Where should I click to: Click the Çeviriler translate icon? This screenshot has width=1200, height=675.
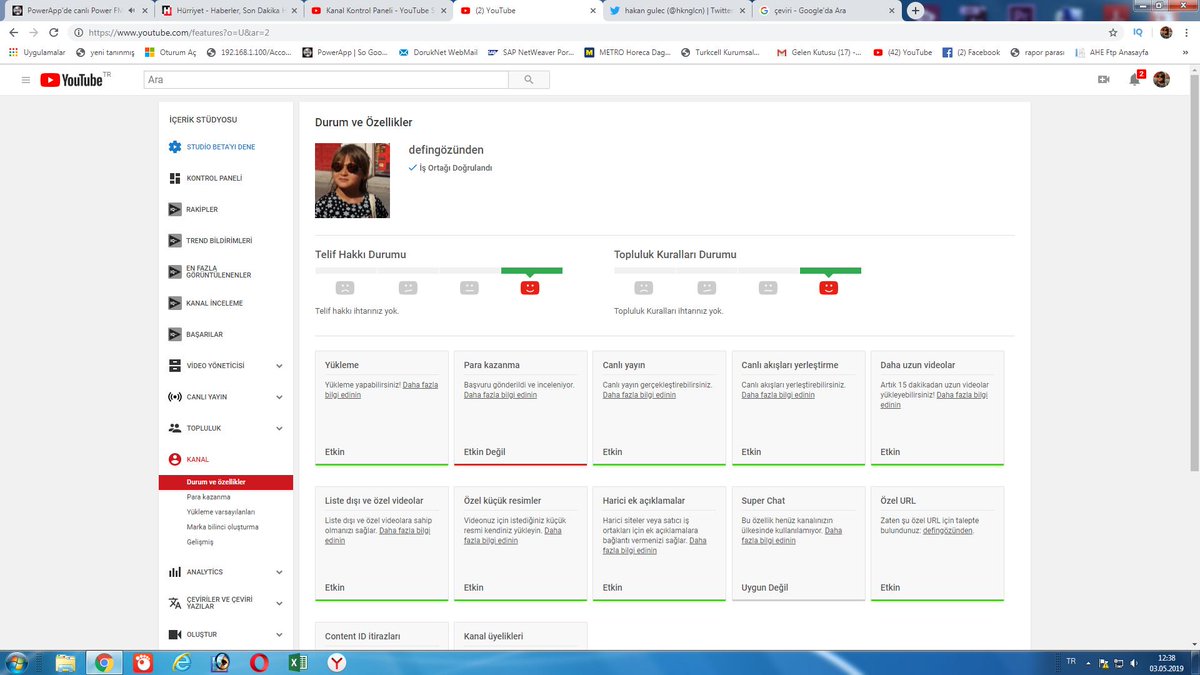[175, 603]
